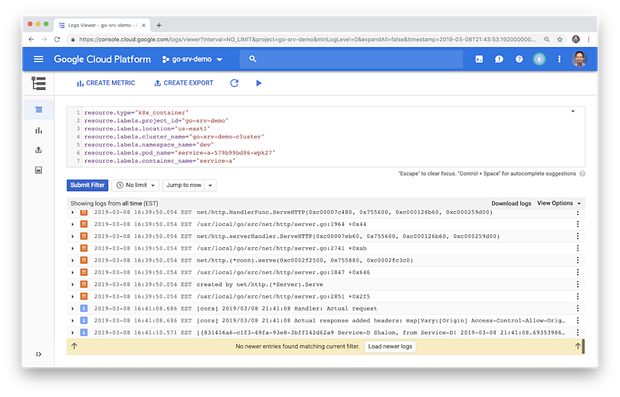This screenshot has width=620, height=397.
Task: Click help icon beside autocomplete hint
Action: [x=582, y=174]
